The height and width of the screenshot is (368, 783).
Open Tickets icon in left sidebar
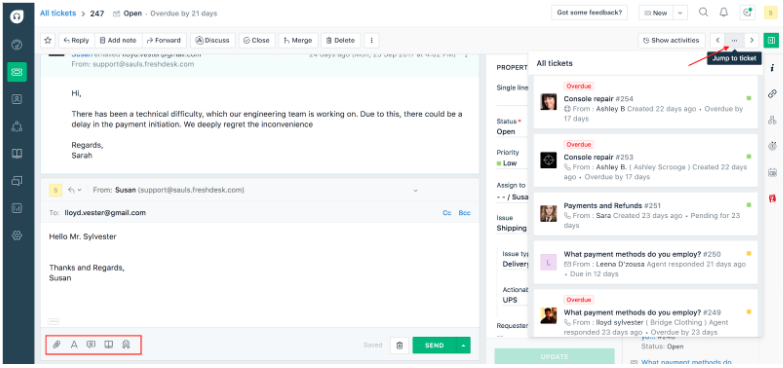[17, 72]
